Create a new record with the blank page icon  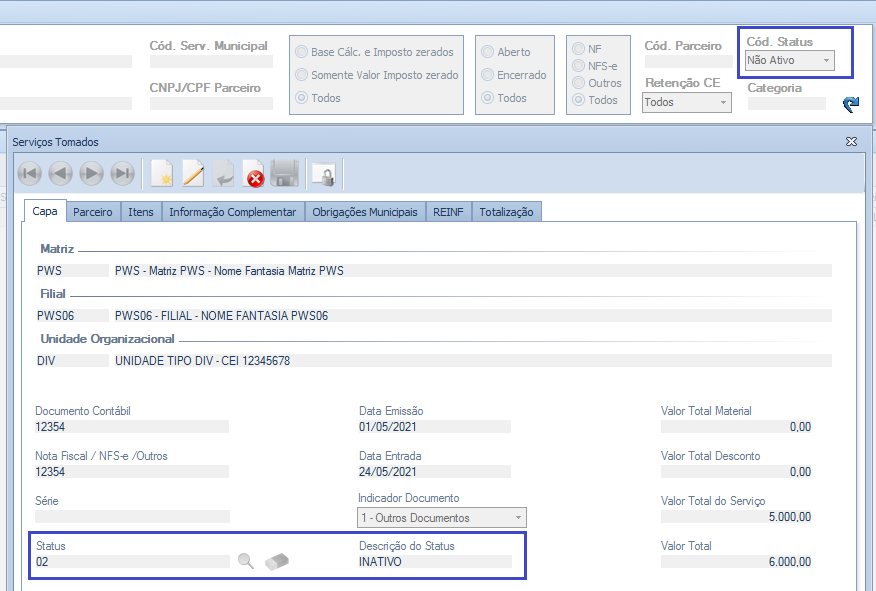[162, 174]
